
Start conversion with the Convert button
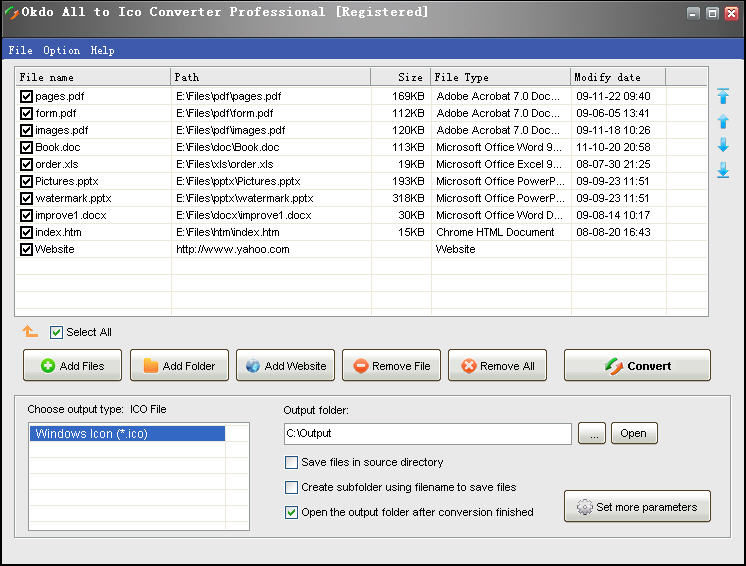click(637, 366)
